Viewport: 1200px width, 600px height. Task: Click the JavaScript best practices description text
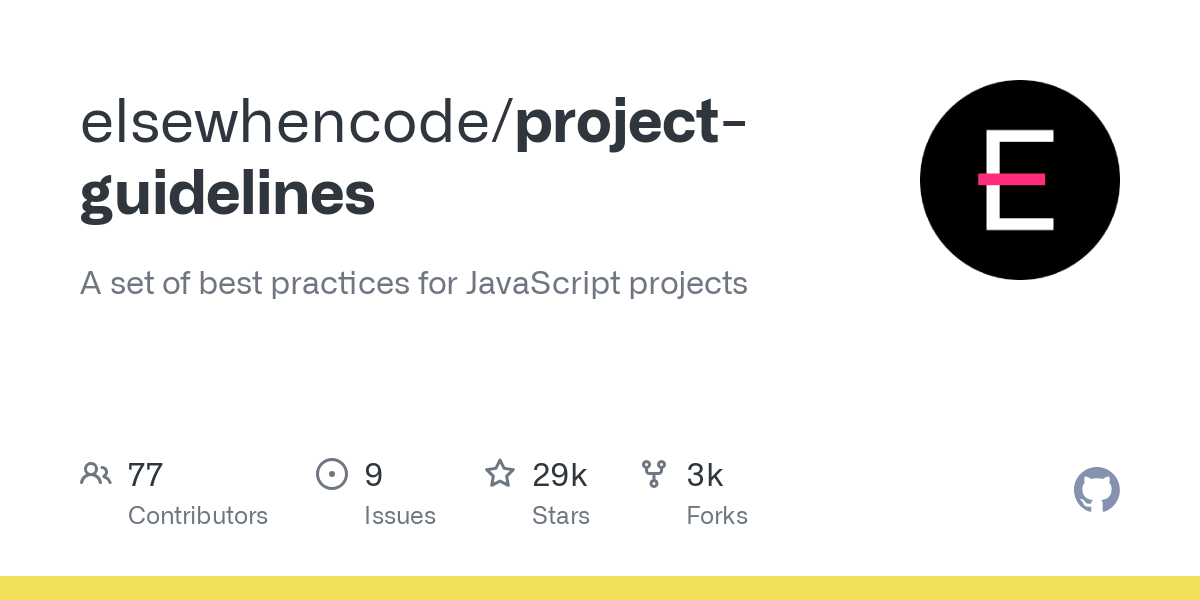point(414,284)
